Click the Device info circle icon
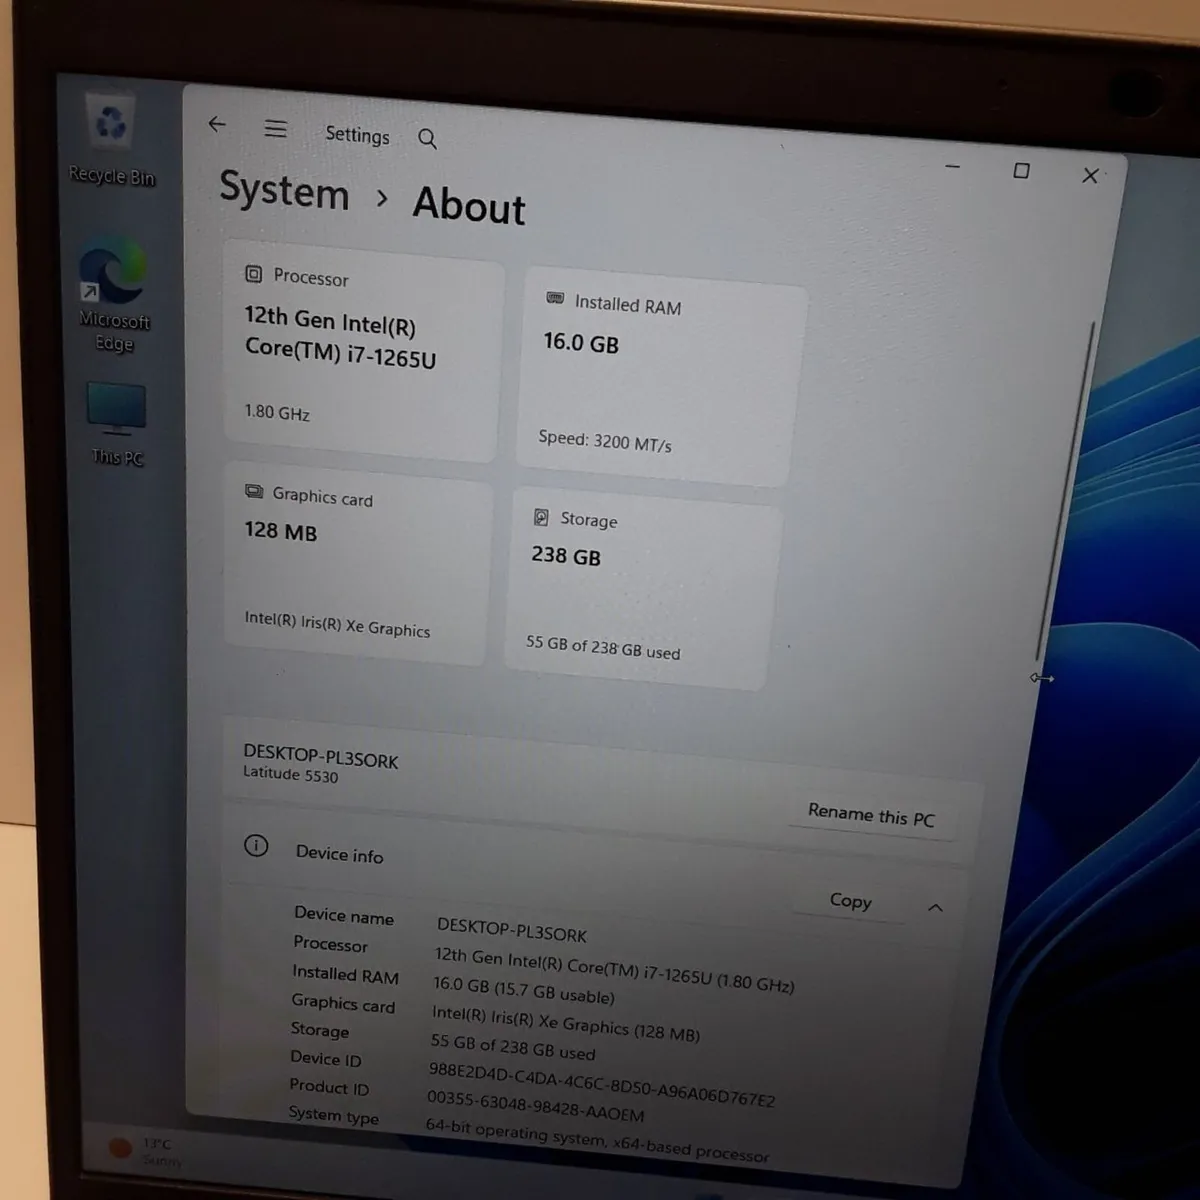The width and height of the screenshot is (1200, 1200). point(256,846)
